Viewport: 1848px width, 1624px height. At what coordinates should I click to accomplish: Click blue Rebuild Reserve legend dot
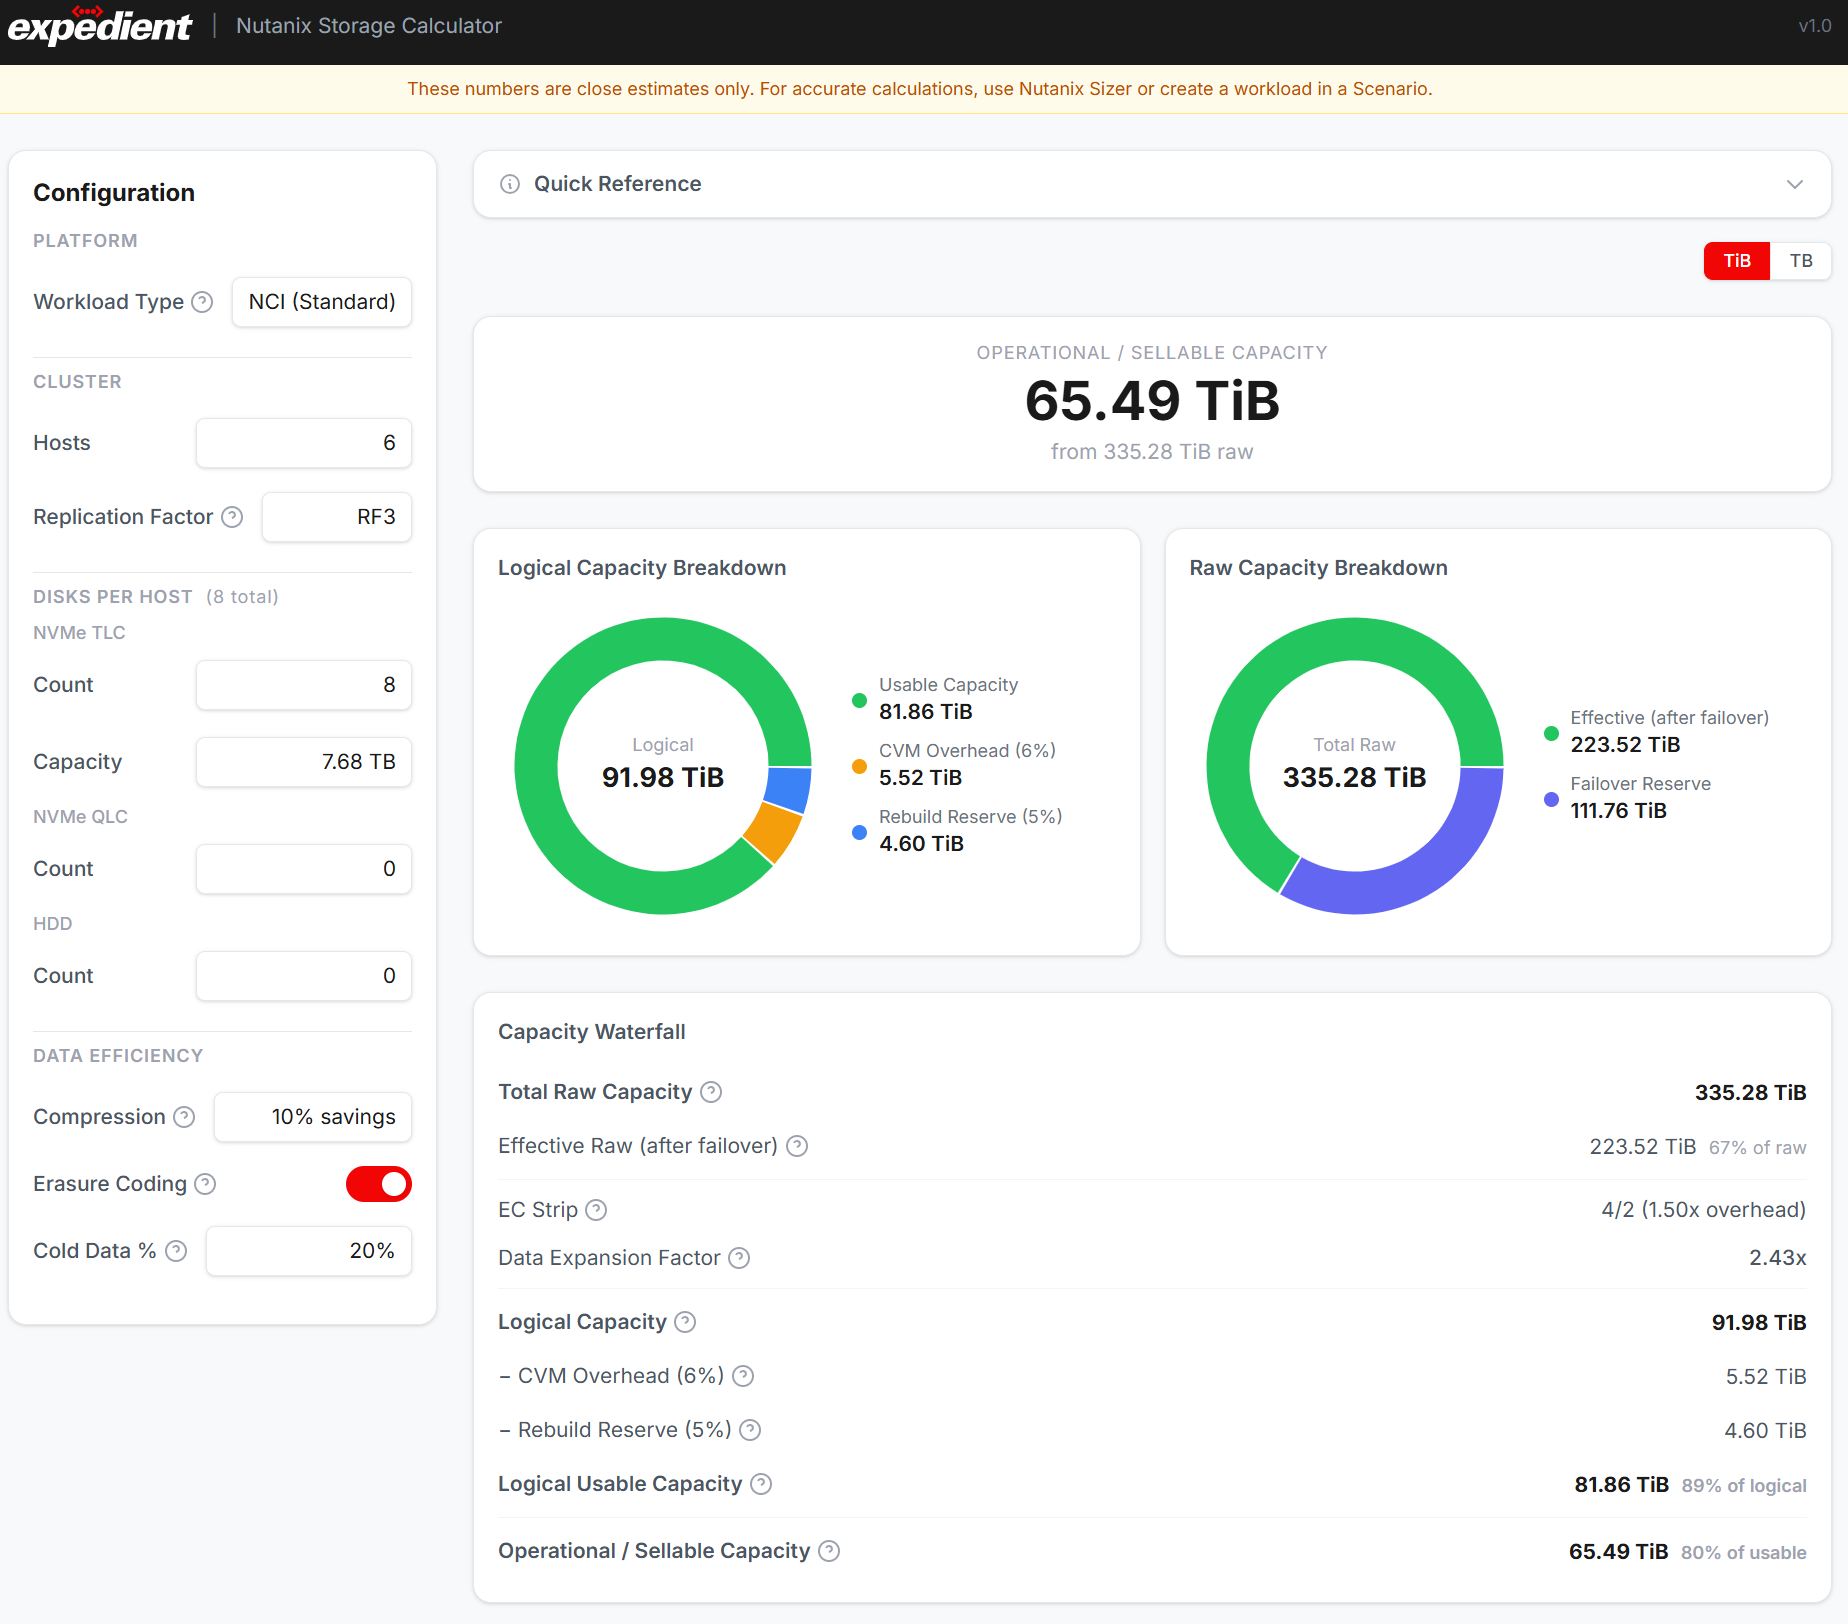(859, 832)
